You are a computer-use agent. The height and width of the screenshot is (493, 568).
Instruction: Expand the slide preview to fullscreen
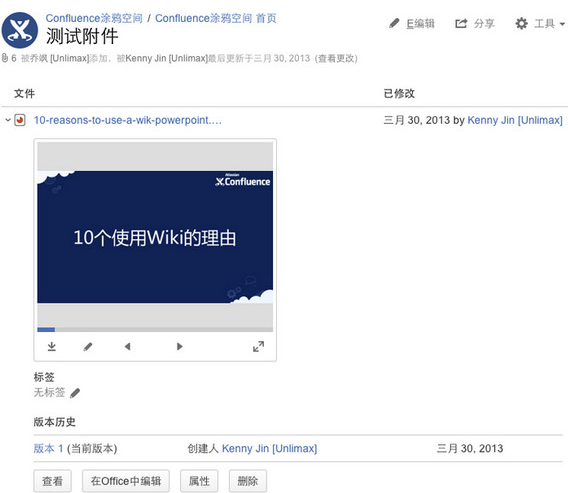[258, 347]
